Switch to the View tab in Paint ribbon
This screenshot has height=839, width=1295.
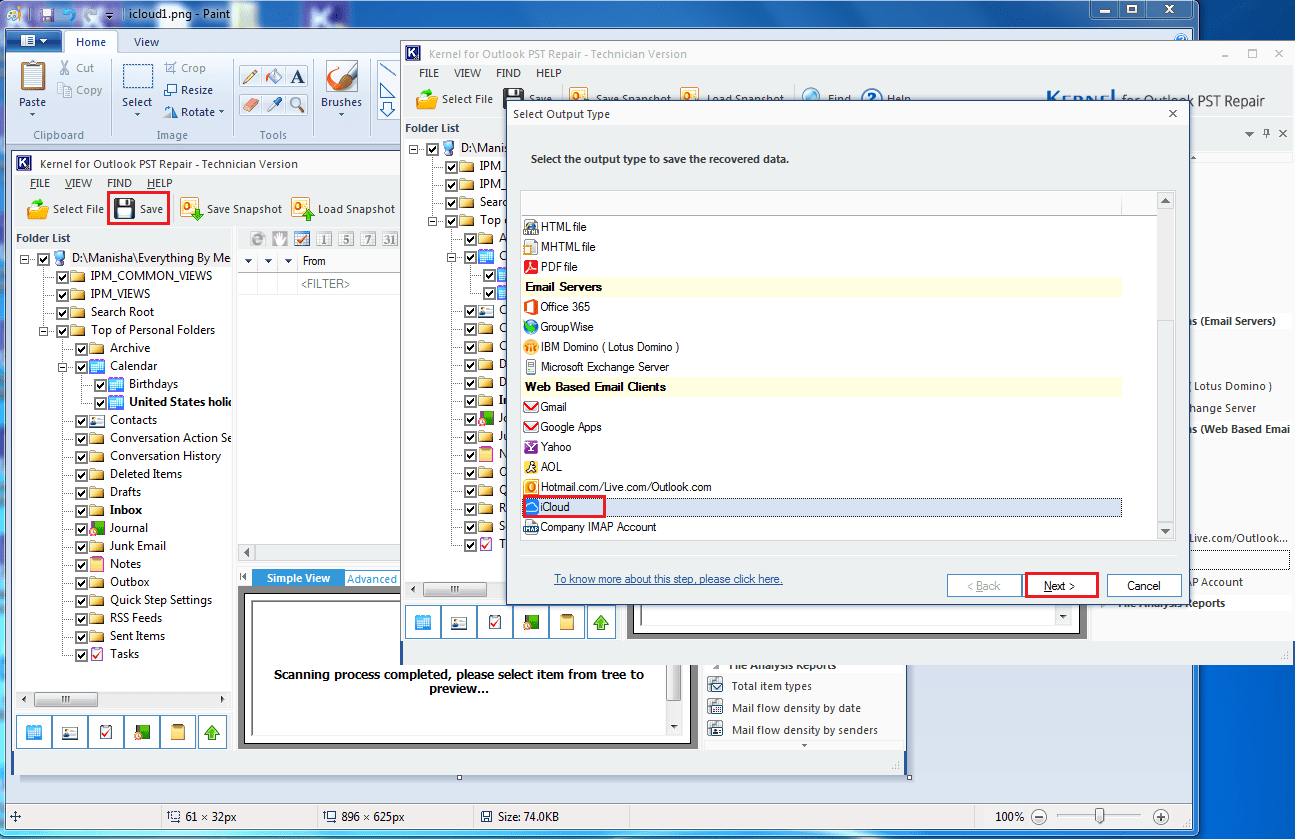coord(146,42)
